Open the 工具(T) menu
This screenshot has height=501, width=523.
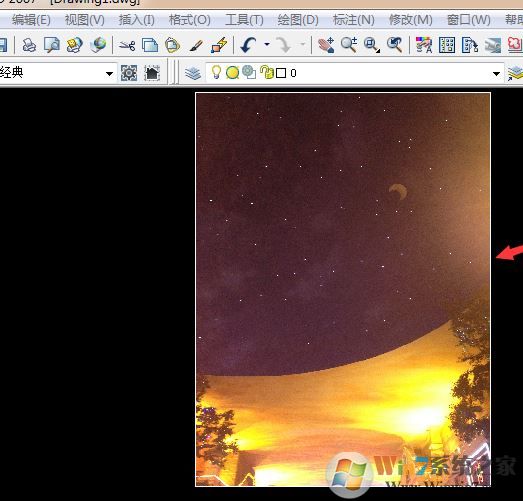pos(244,20)
